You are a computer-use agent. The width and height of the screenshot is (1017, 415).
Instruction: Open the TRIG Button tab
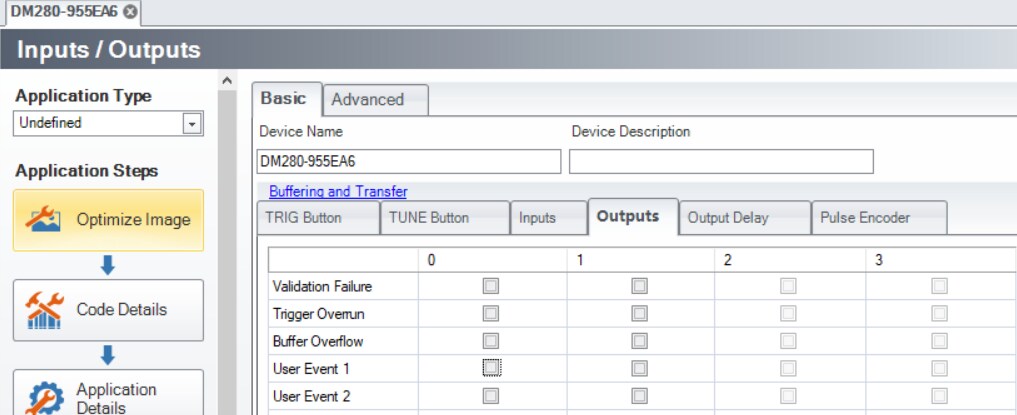[x=303, y=218]
